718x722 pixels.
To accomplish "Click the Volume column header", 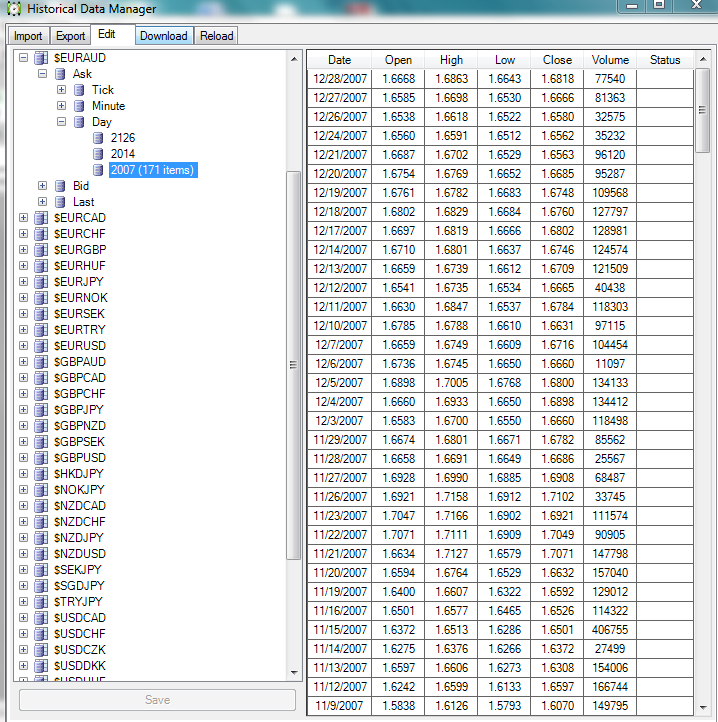I will coord(610,60).
